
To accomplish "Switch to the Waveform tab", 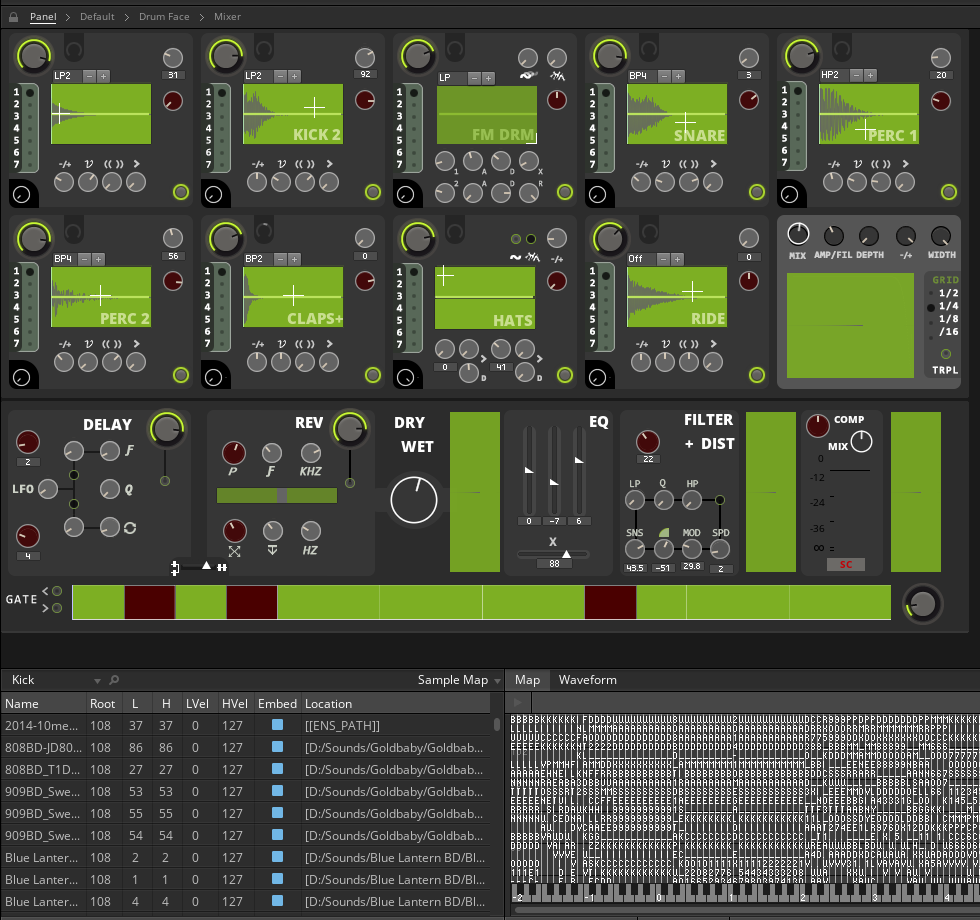I will pyautogui.click(x=587, y=680).
